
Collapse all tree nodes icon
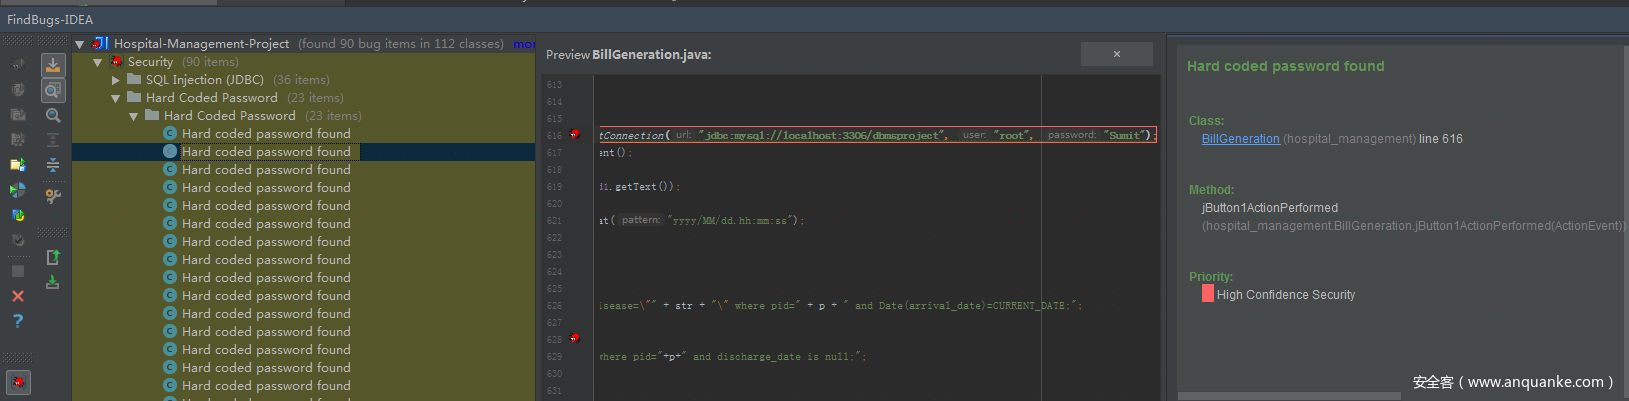[53, 165]
